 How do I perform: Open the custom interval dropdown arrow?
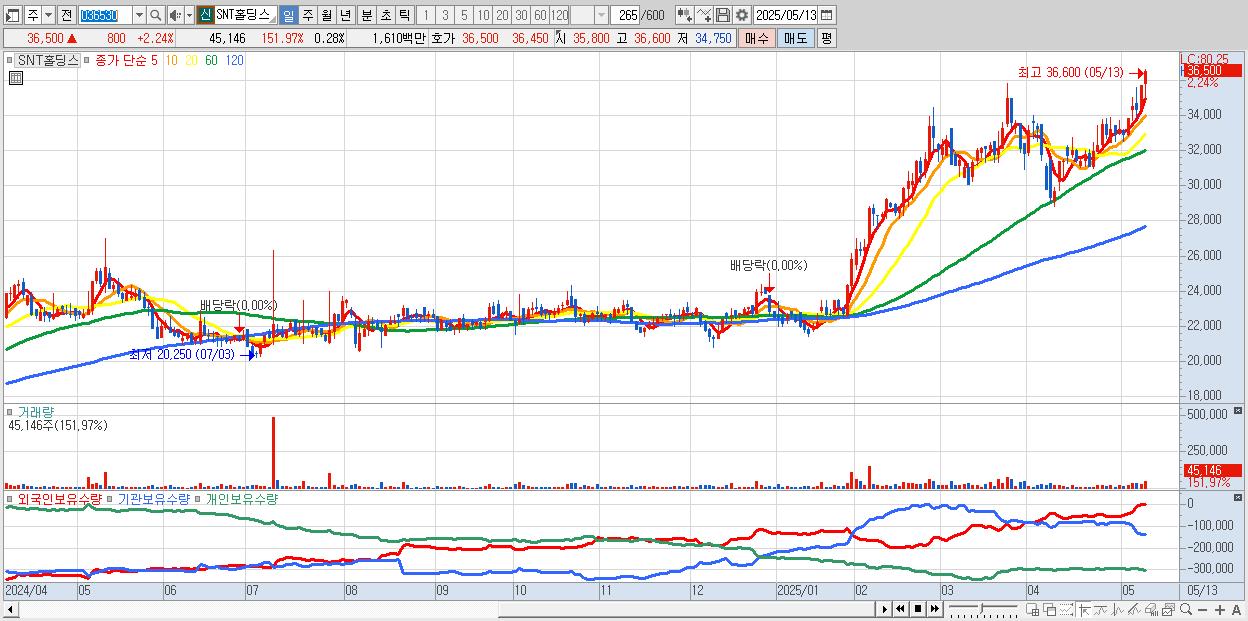tap(601, 15)
